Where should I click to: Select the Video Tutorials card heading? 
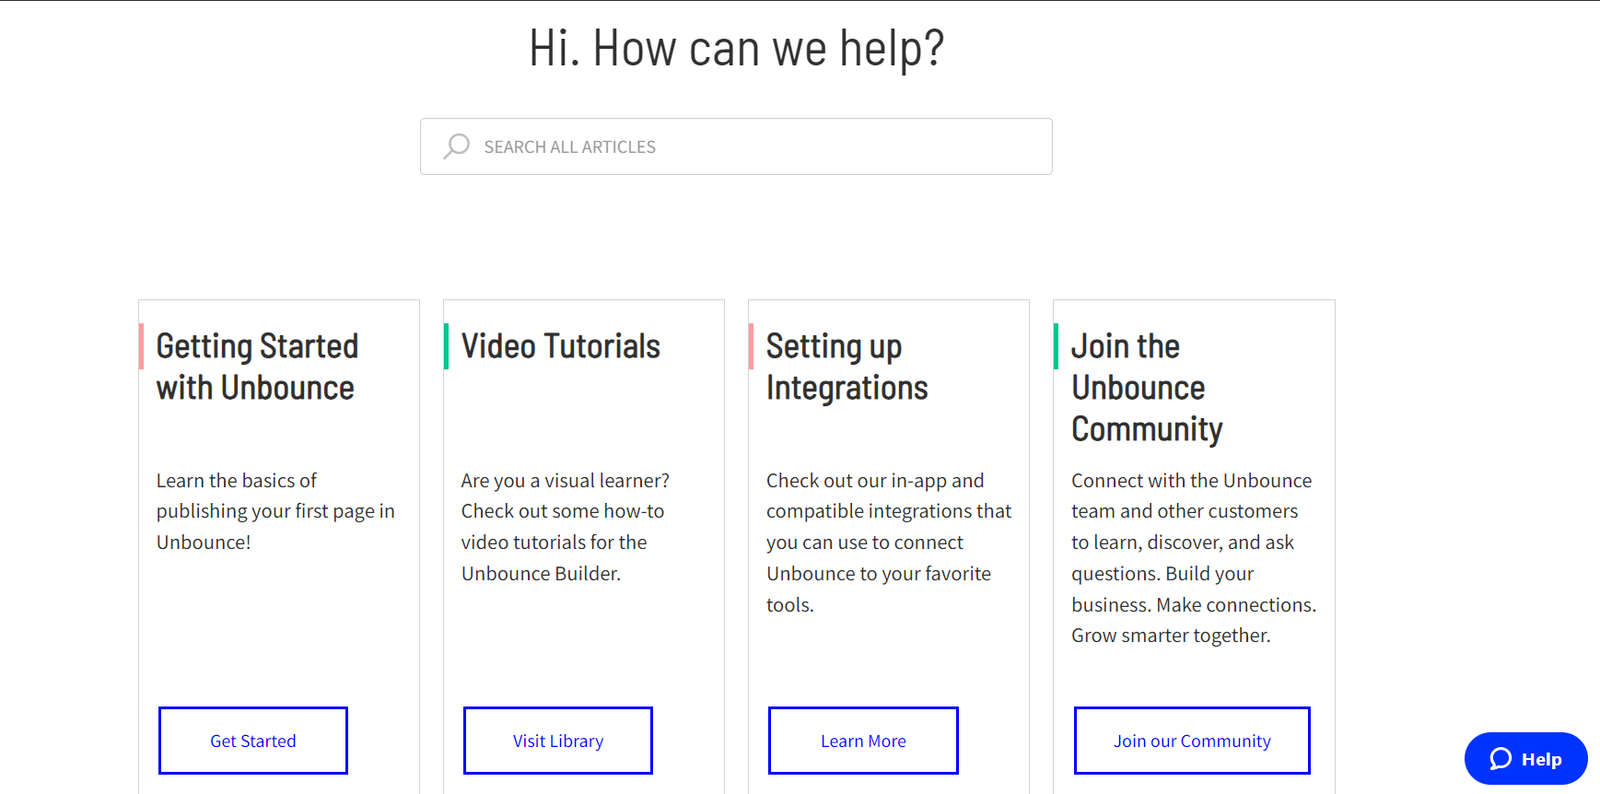(x=560, y=347)
